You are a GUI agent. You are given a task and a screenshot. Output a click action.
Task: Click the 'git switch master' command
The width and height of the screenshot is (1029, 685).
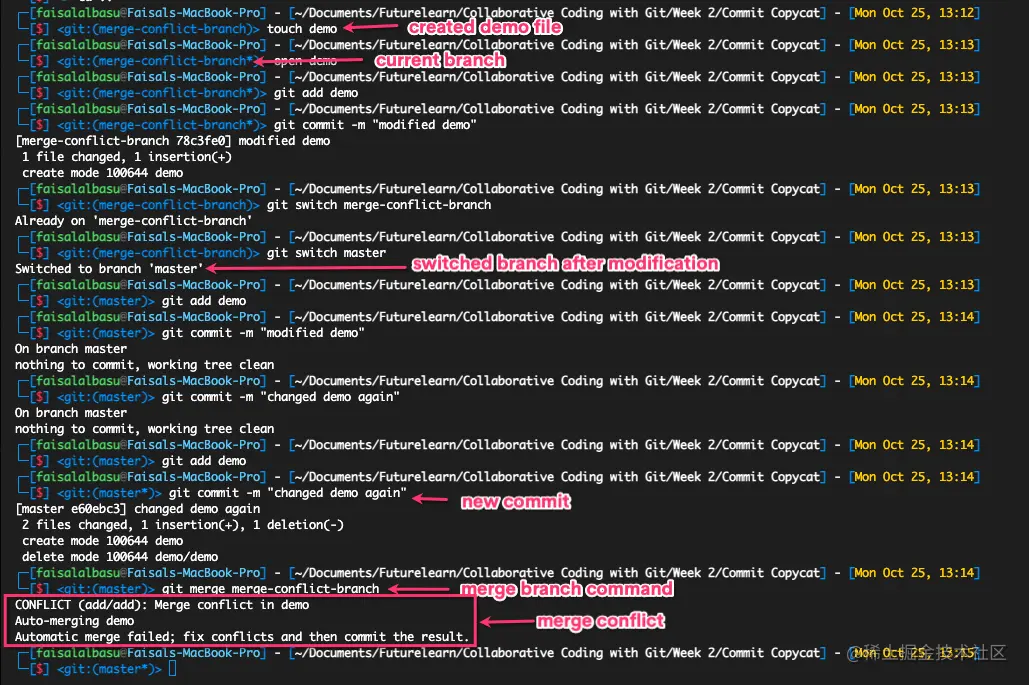(326, 253)
